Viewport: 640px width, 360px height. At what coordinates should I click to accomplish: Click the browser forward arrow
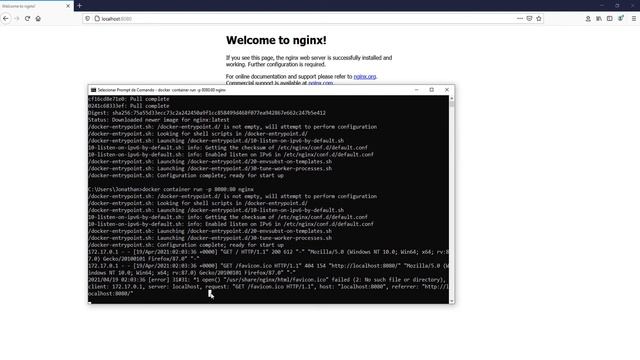coord(17,18)
